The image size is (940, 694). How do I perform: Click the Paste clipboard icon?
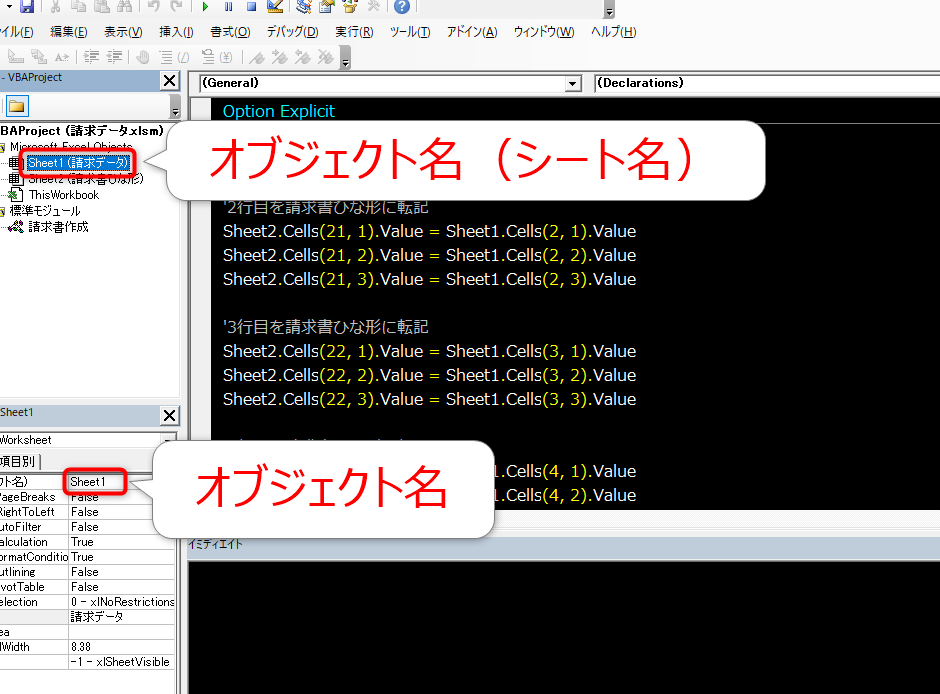pos(101,6)
